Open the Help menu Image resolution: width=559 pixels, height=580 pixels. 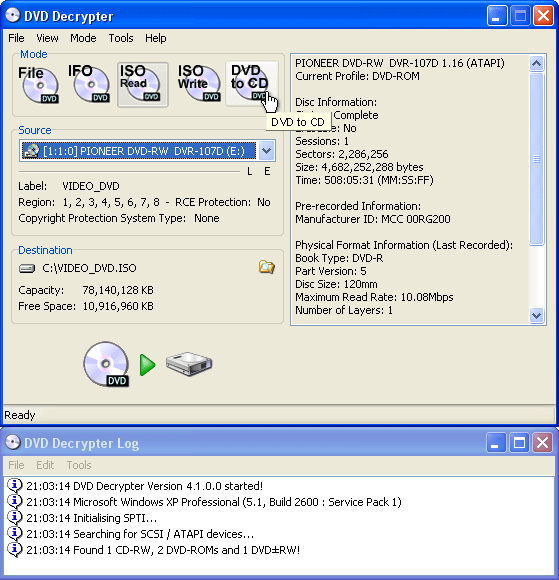tap(155, 38)
